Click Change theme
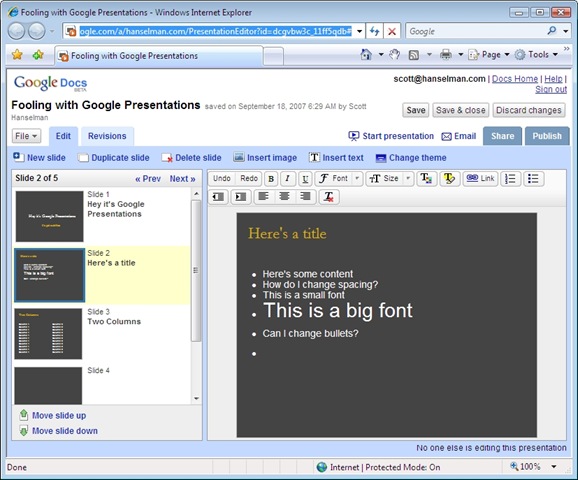 click(x=411, y=158)
